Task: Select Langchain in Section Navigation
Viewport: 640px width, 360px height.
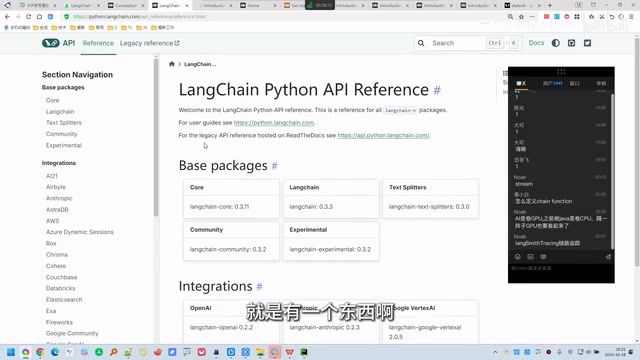Action: (x=60, y=111)
